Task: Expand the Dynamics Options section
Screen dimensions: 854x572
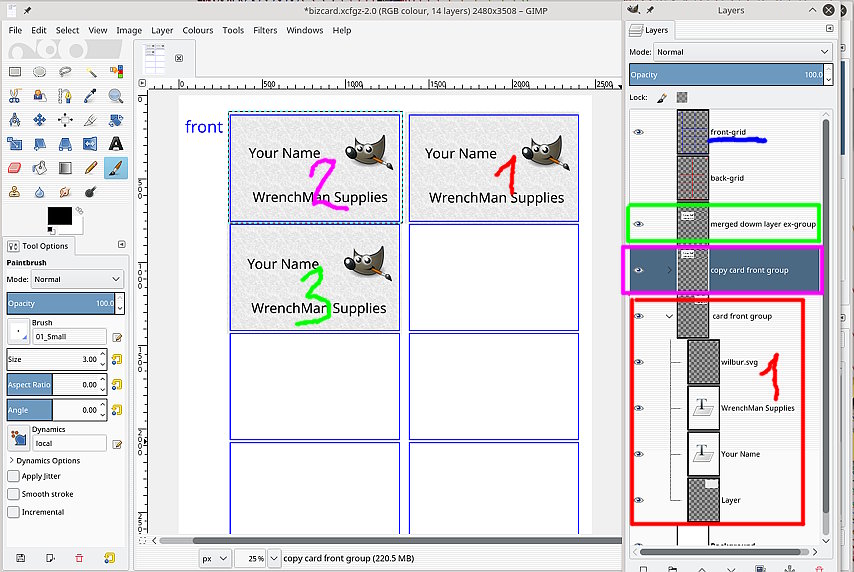Action: click(11, 461)
